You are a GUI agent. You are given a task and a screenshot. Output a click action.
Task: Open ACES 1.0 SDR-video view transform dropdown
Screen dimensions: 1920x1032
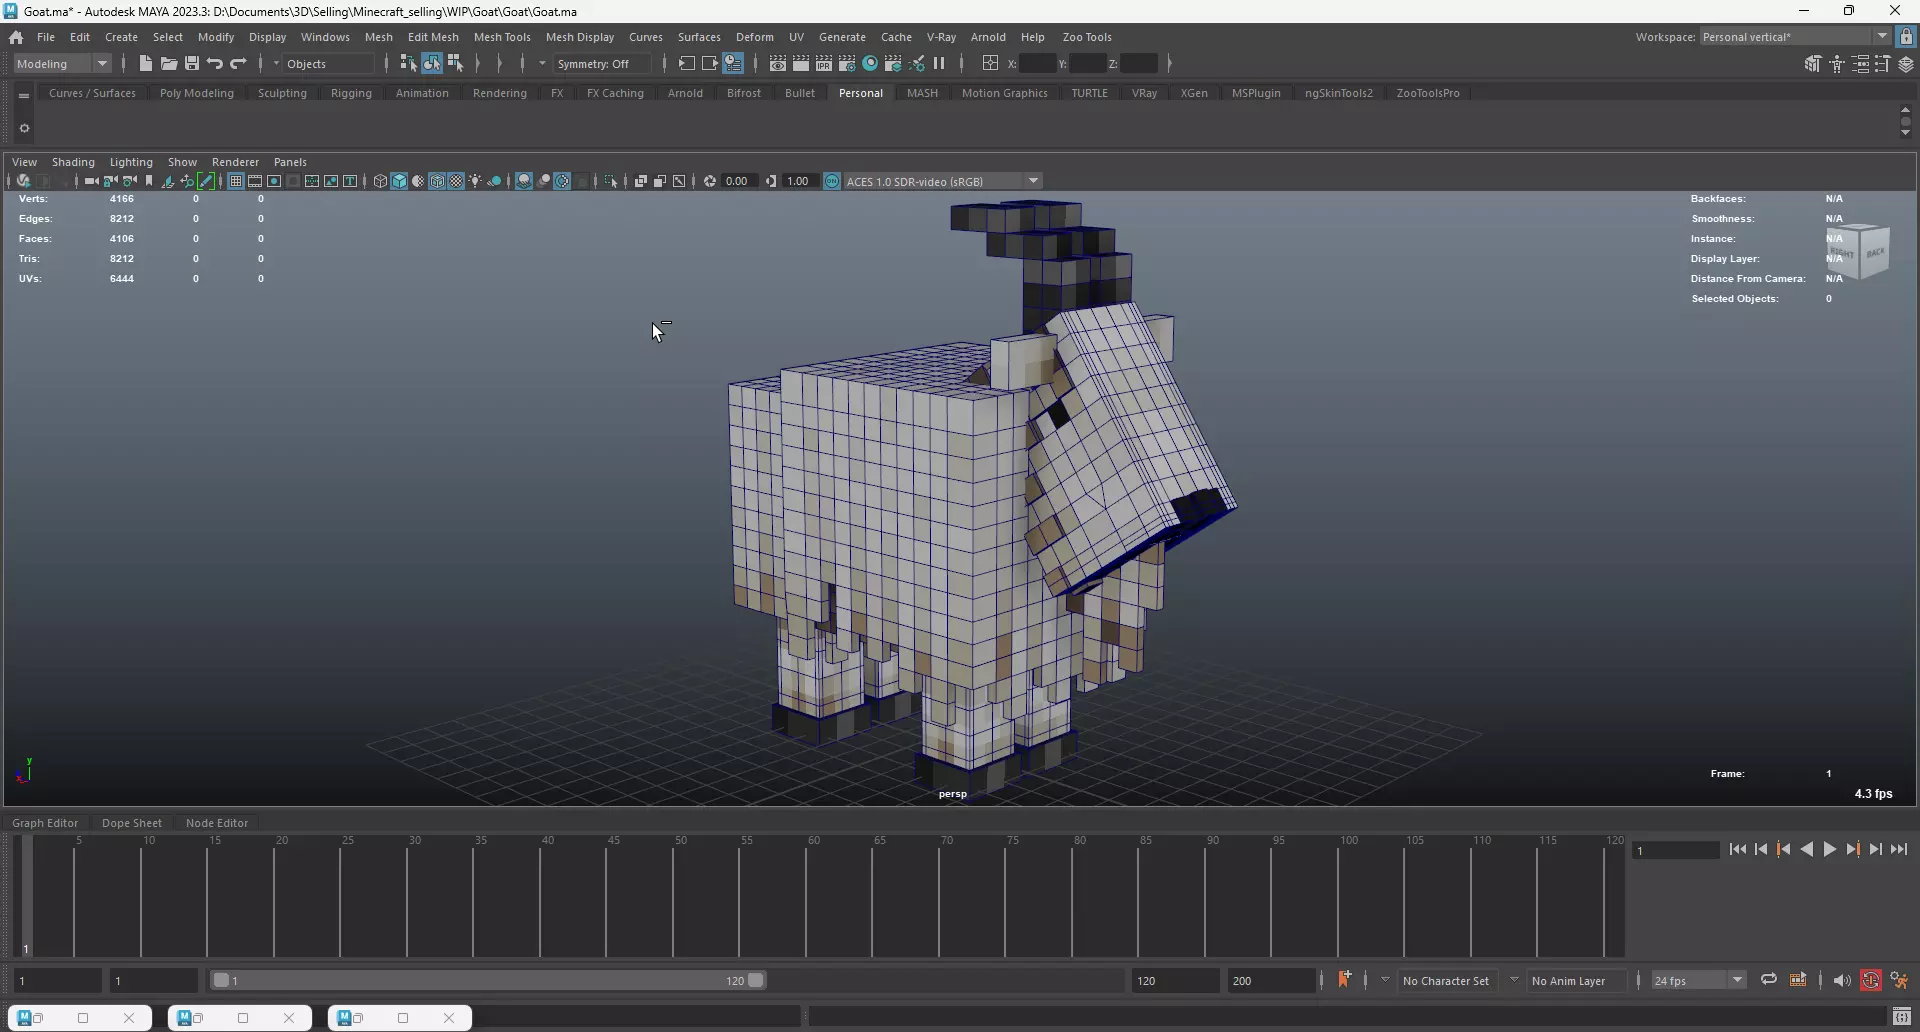point(943,181)
